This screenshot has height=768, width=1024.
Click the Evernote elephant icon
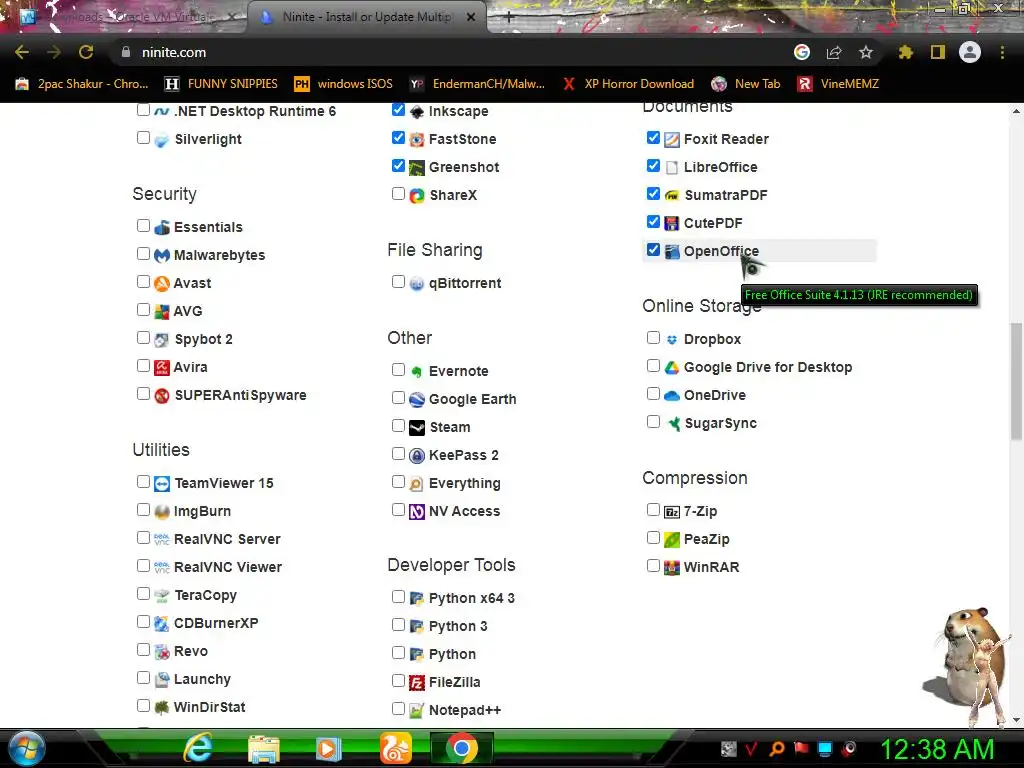417,372
